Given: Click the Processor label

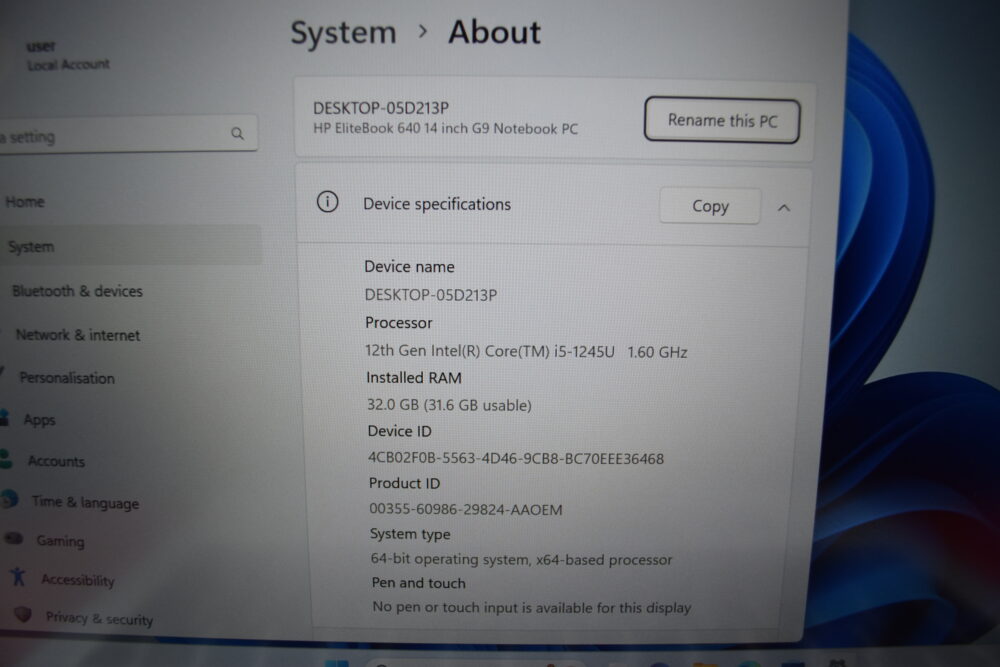Looking at the screenshot, I should click(x=399, y=323).
